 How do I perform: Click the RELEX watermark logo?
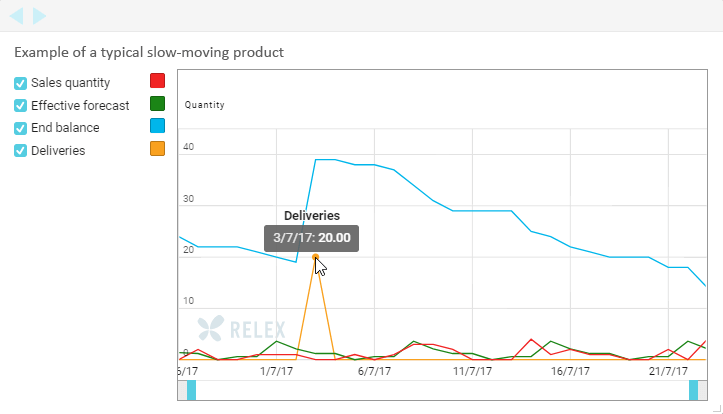(x=241, y=328)
